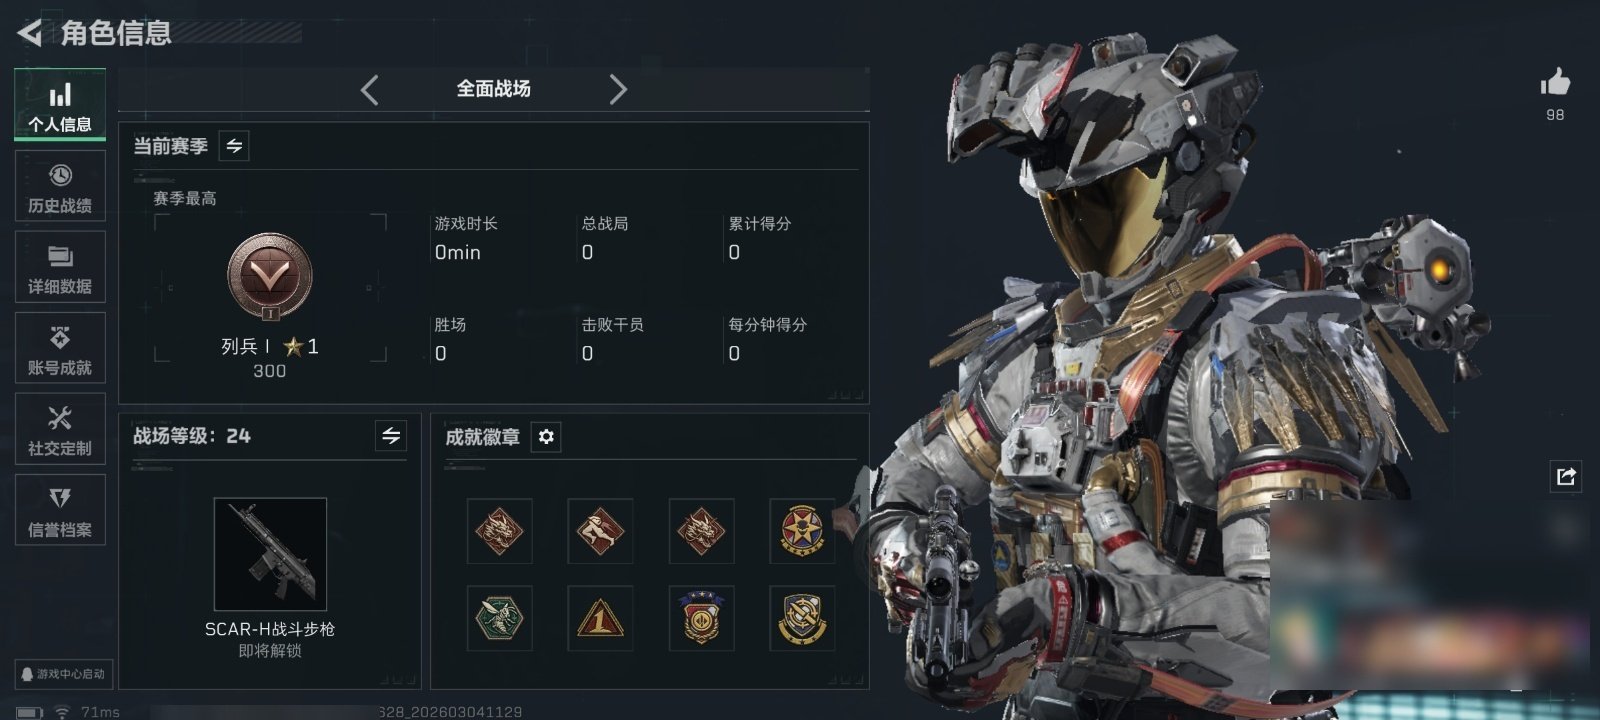Switch to previous mode with left chevron
Screen dimensions: 1600x720
tap(370, 90)
